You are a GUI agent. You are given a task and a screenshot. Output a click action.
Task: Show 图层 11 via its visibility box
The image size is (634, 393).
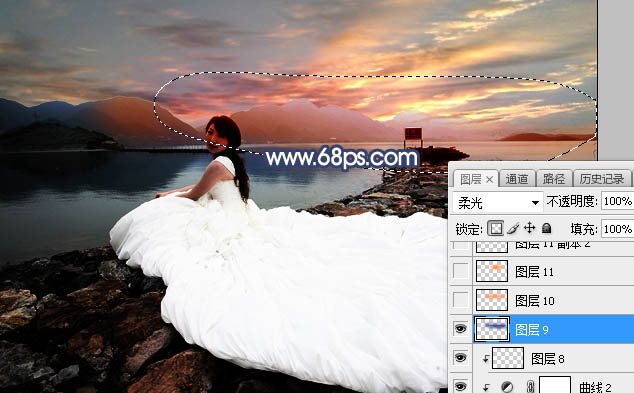pos(460,271)
